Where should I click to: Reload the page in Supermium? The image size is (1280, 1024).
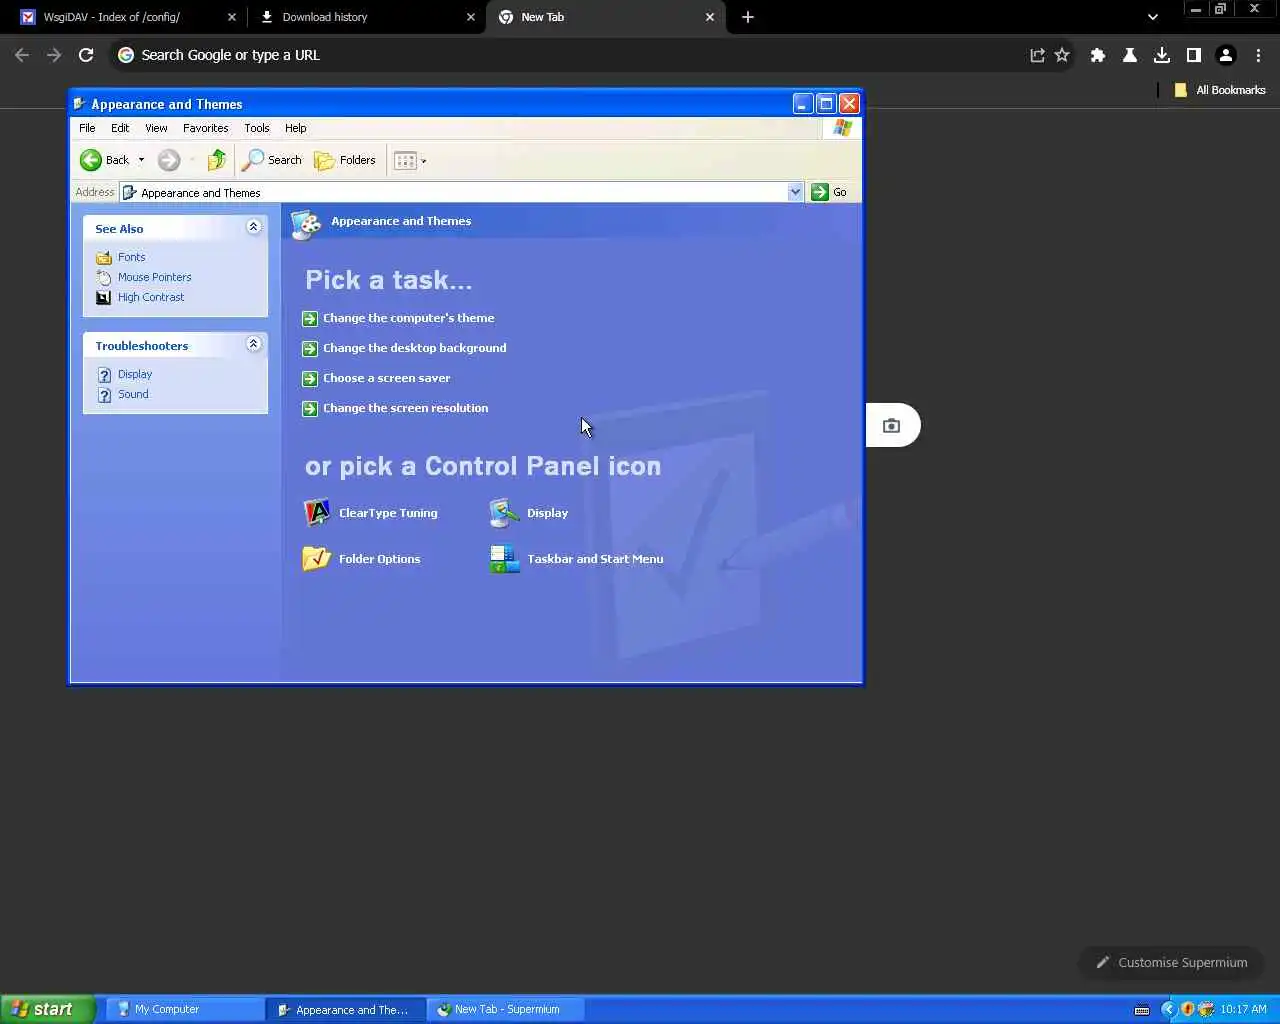pos(86,55)
